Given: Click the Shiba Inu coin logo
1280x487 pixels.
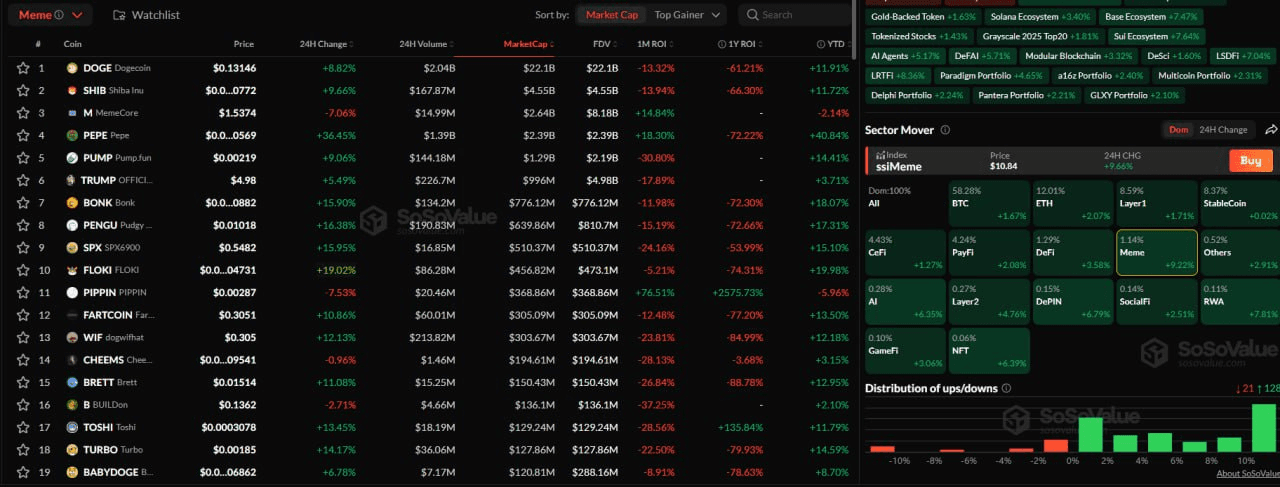Looking at the screenshot, I should coord(72,91).
